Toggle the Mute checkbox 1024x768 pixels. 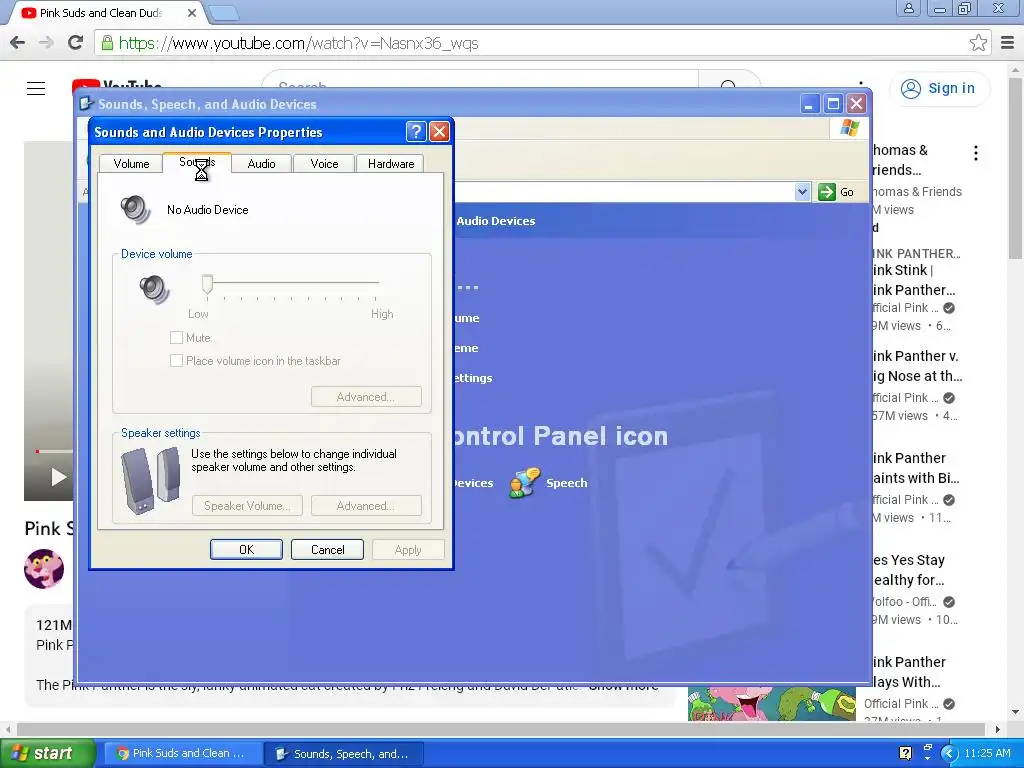176,338
